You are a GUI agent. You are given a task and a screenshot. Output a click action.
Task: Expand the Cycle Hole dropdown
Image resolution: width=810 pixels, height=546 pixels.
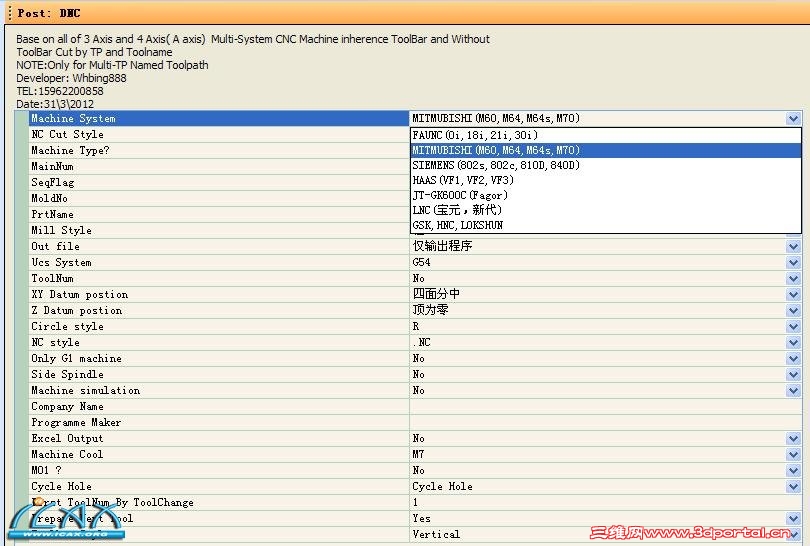(793, 487)
